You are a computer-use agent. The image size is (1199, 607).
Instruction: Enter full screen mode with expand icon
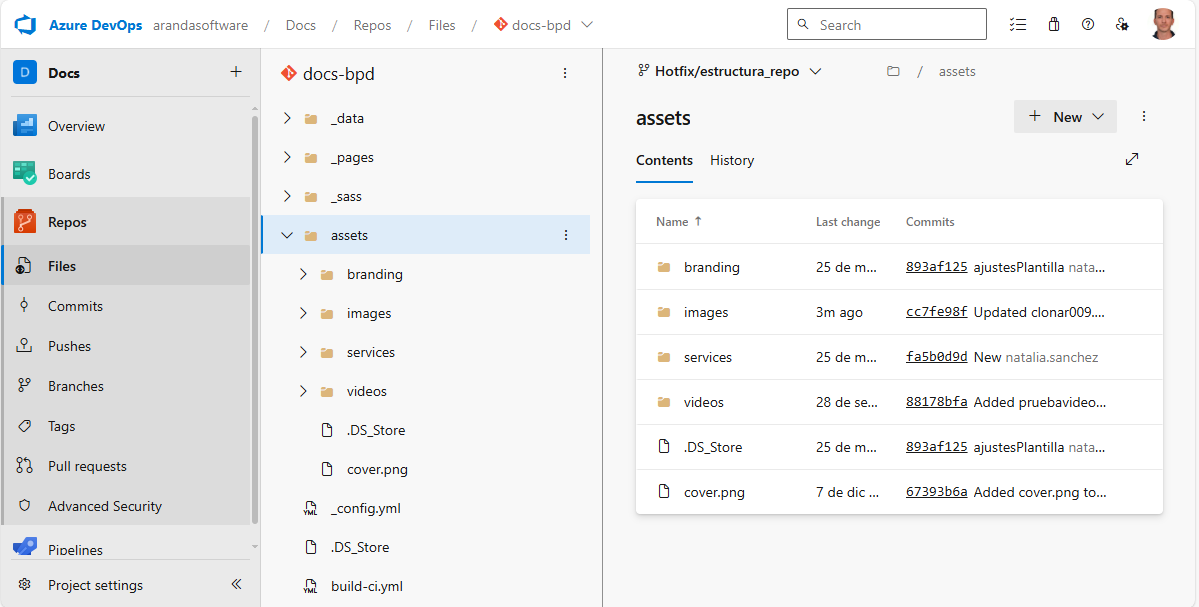point(1132,159)
